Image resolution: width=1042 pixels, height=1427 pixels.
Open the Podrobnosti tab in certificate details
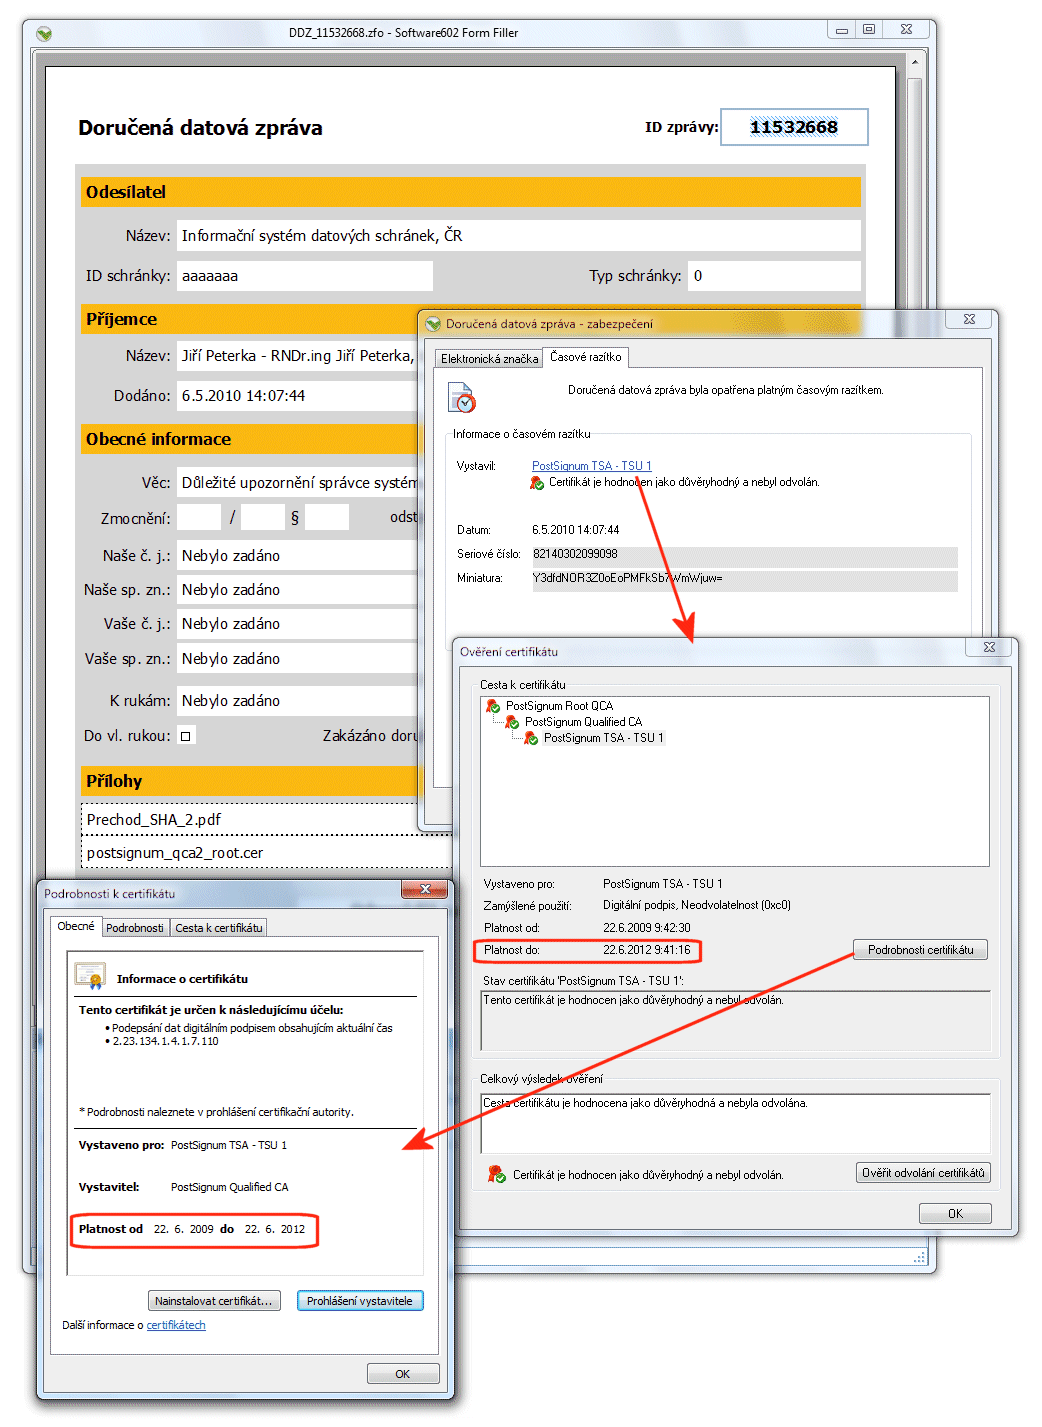pyautogui.click(x=135, y=928)
